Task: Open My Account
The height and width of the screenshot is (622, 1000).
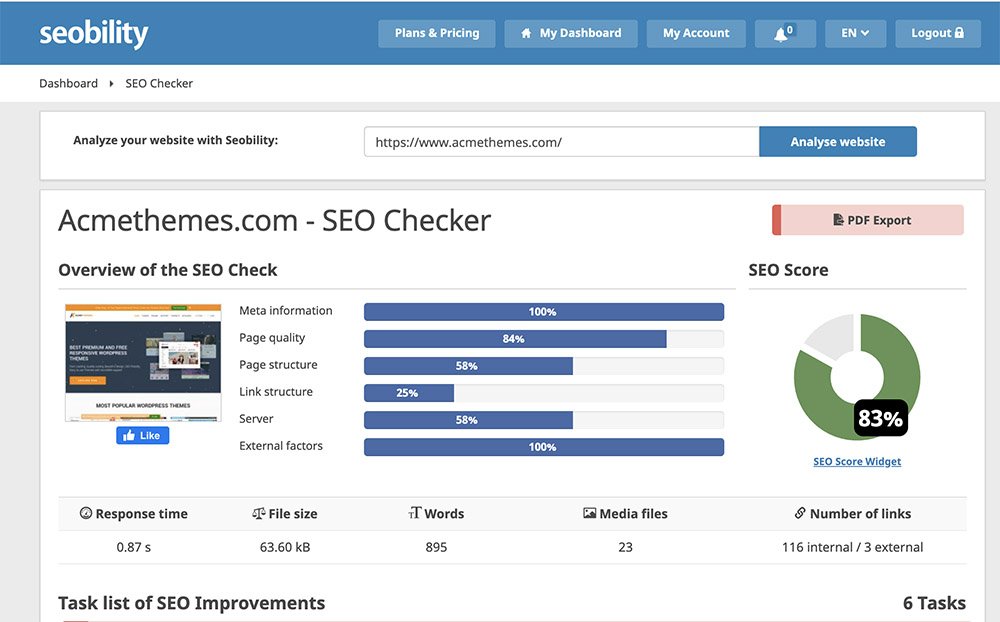Action: [x=696, y=33]
